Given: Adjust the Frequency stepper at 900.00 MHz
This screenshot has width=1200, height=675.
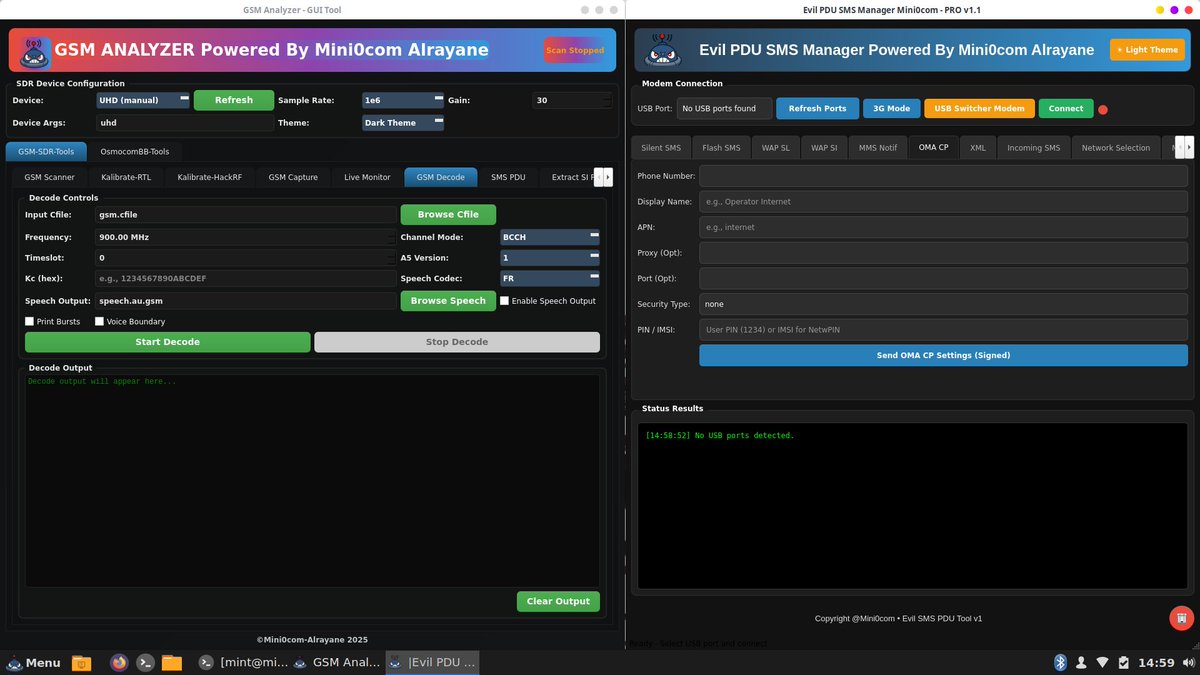Looking at the screenshot, I should (x=245, y=237).
